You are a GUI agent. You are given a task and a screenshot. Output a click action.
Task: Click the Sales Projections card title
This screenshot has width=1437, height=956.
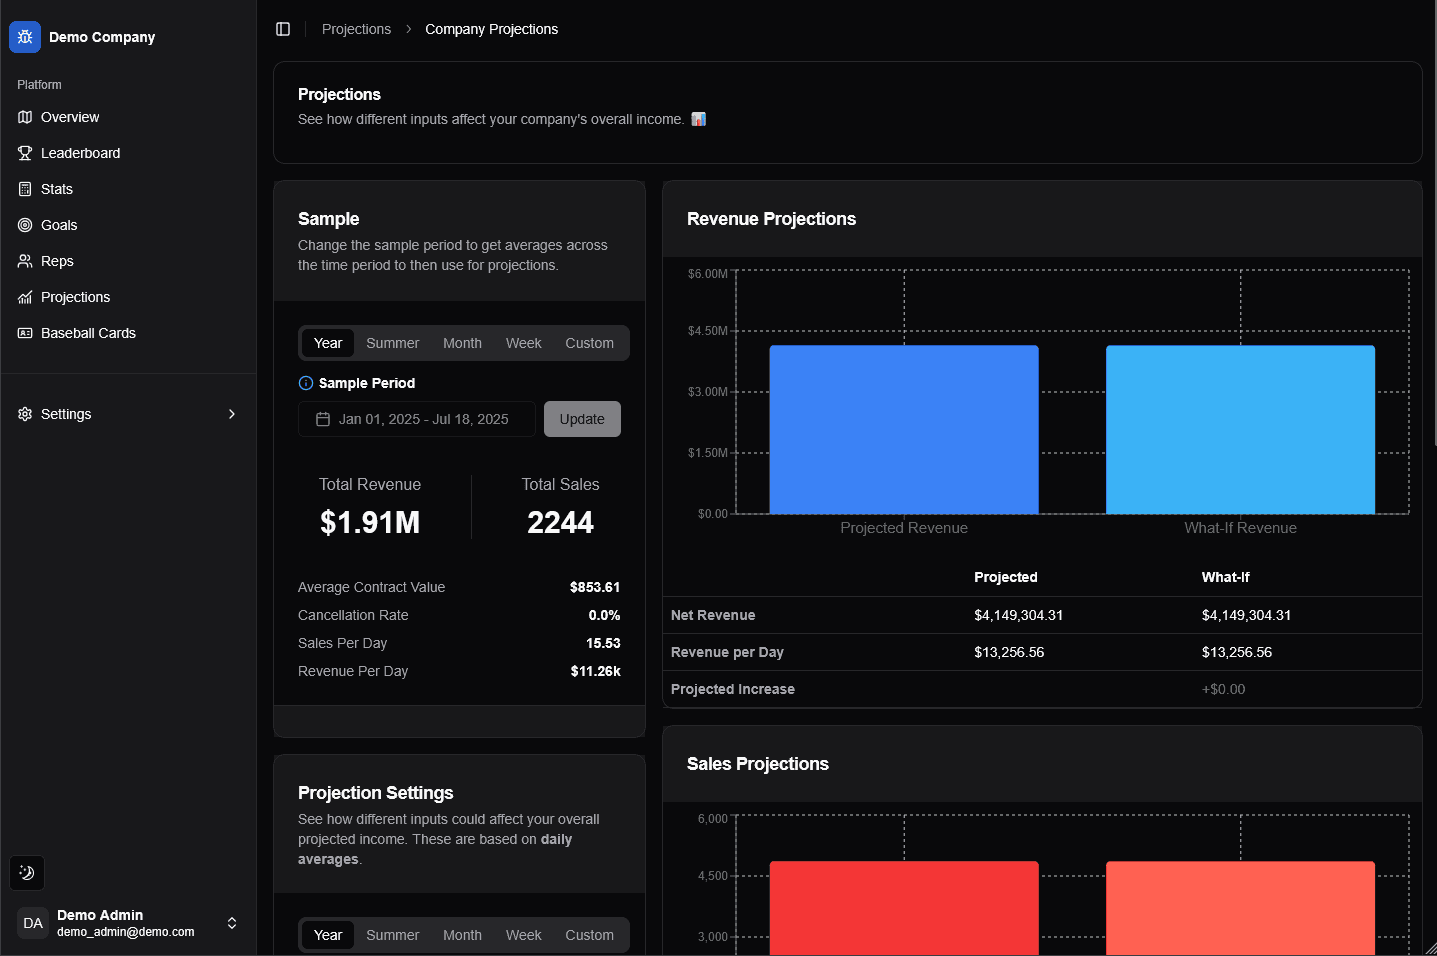click(758, 764)
